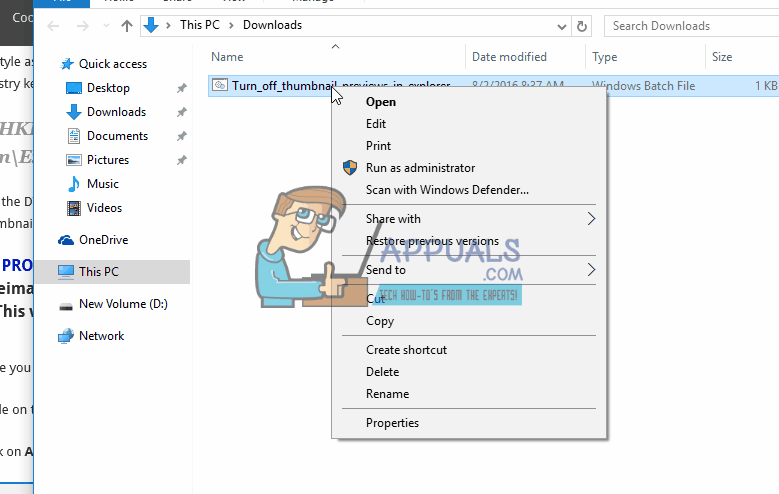This screenshot has height=494, width=779.
Task: Click the Music note icon
Action: tap(74, 184)
